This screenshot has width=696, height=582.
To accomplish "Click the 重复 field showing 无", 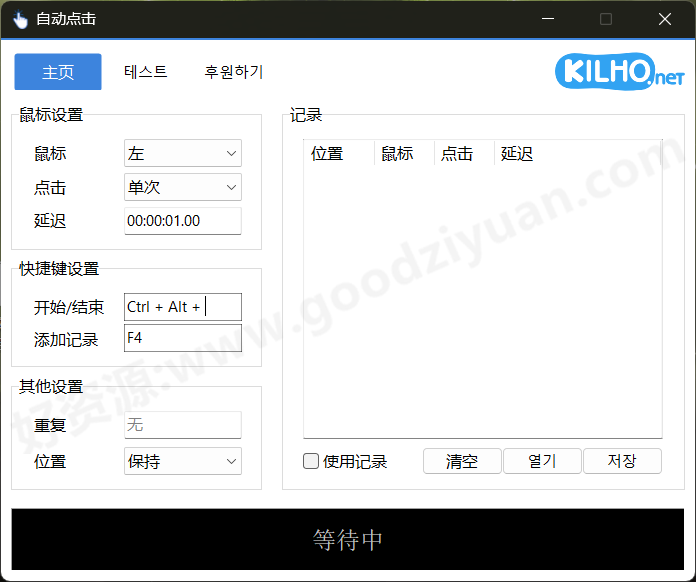I will (x=183, y=425).
